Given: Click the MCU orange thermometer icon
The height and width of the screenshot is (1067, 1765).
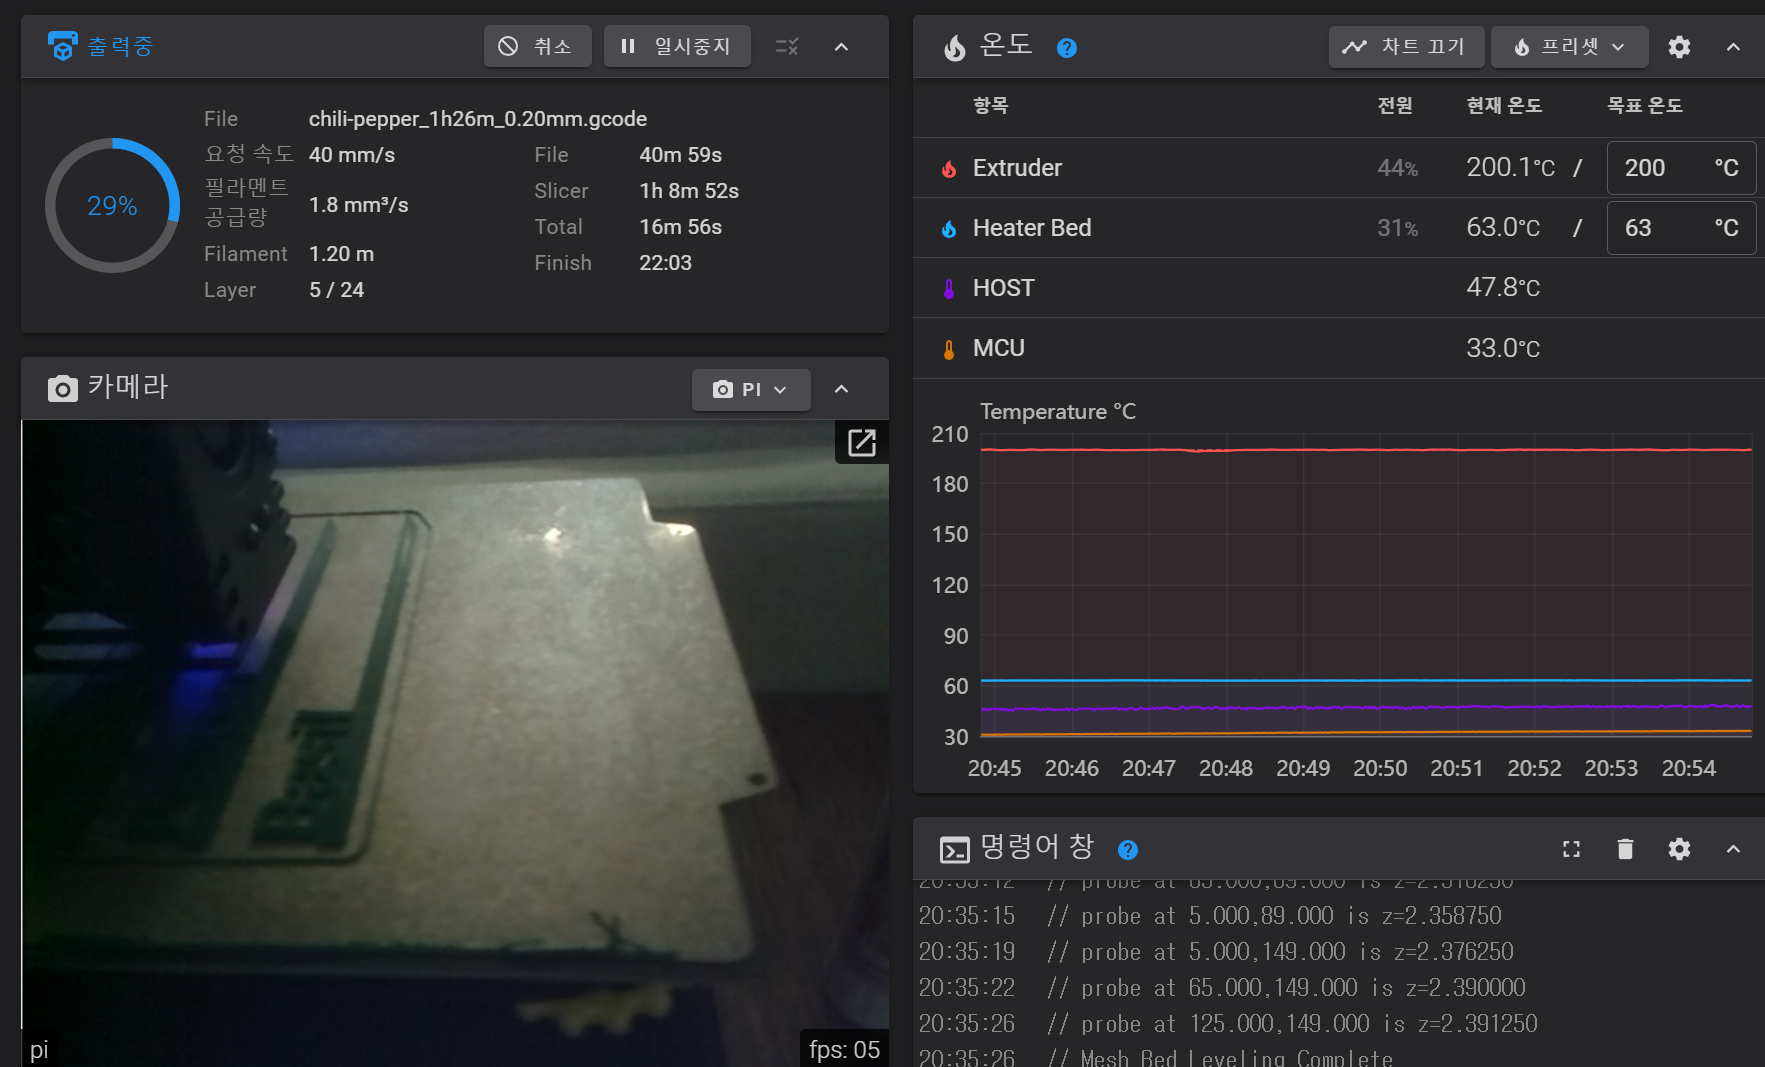Looking at the screenshot, I should click(949, 348).
